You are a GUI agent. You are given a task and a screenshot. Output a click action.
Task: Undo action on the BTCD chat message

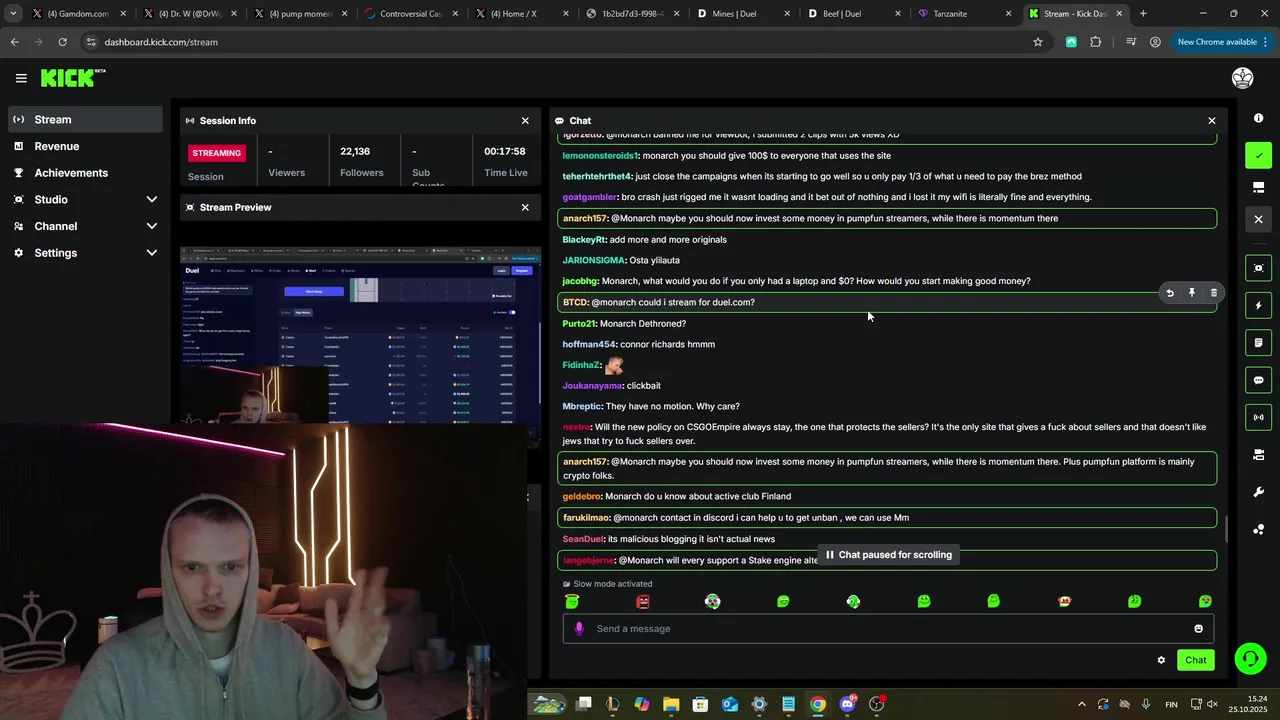click(1170, 293)
